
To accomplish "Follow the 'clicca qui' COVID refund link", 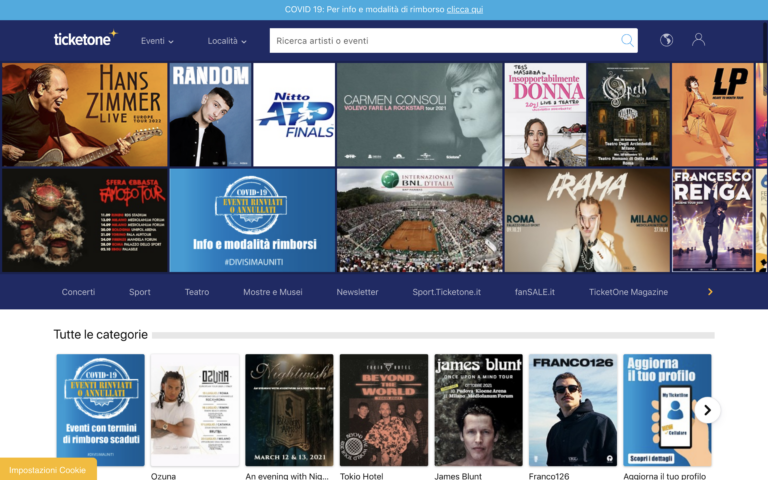I will coord(464,9).
